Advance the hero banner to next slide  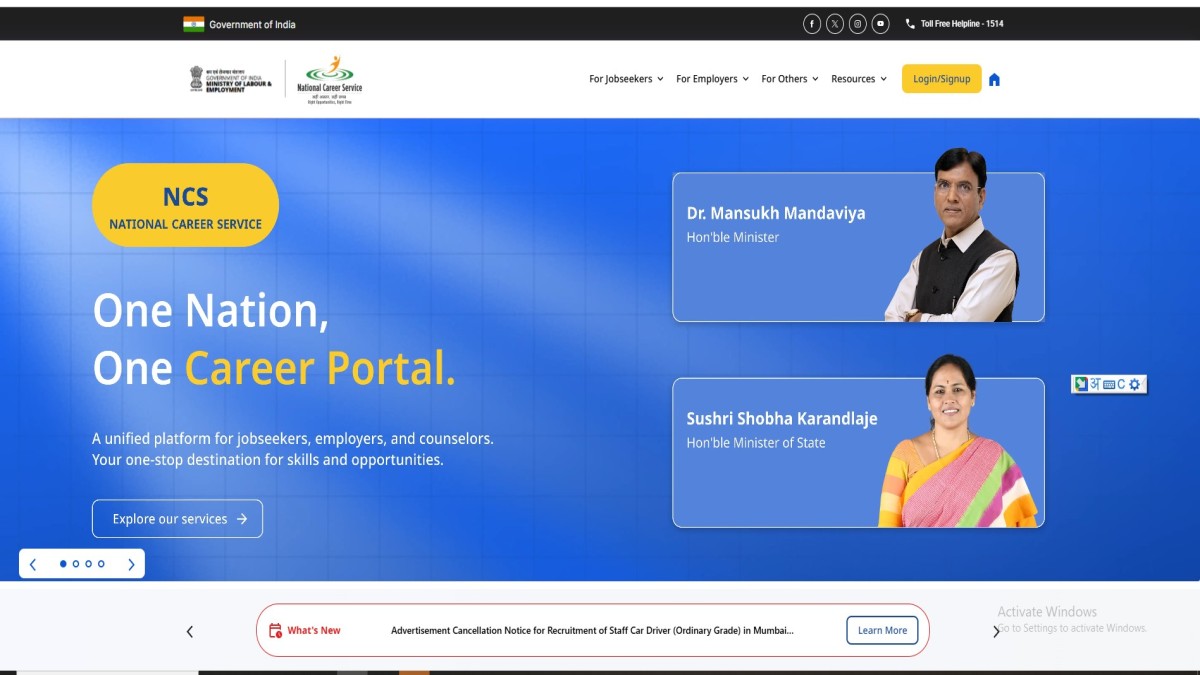pos(131,564)
